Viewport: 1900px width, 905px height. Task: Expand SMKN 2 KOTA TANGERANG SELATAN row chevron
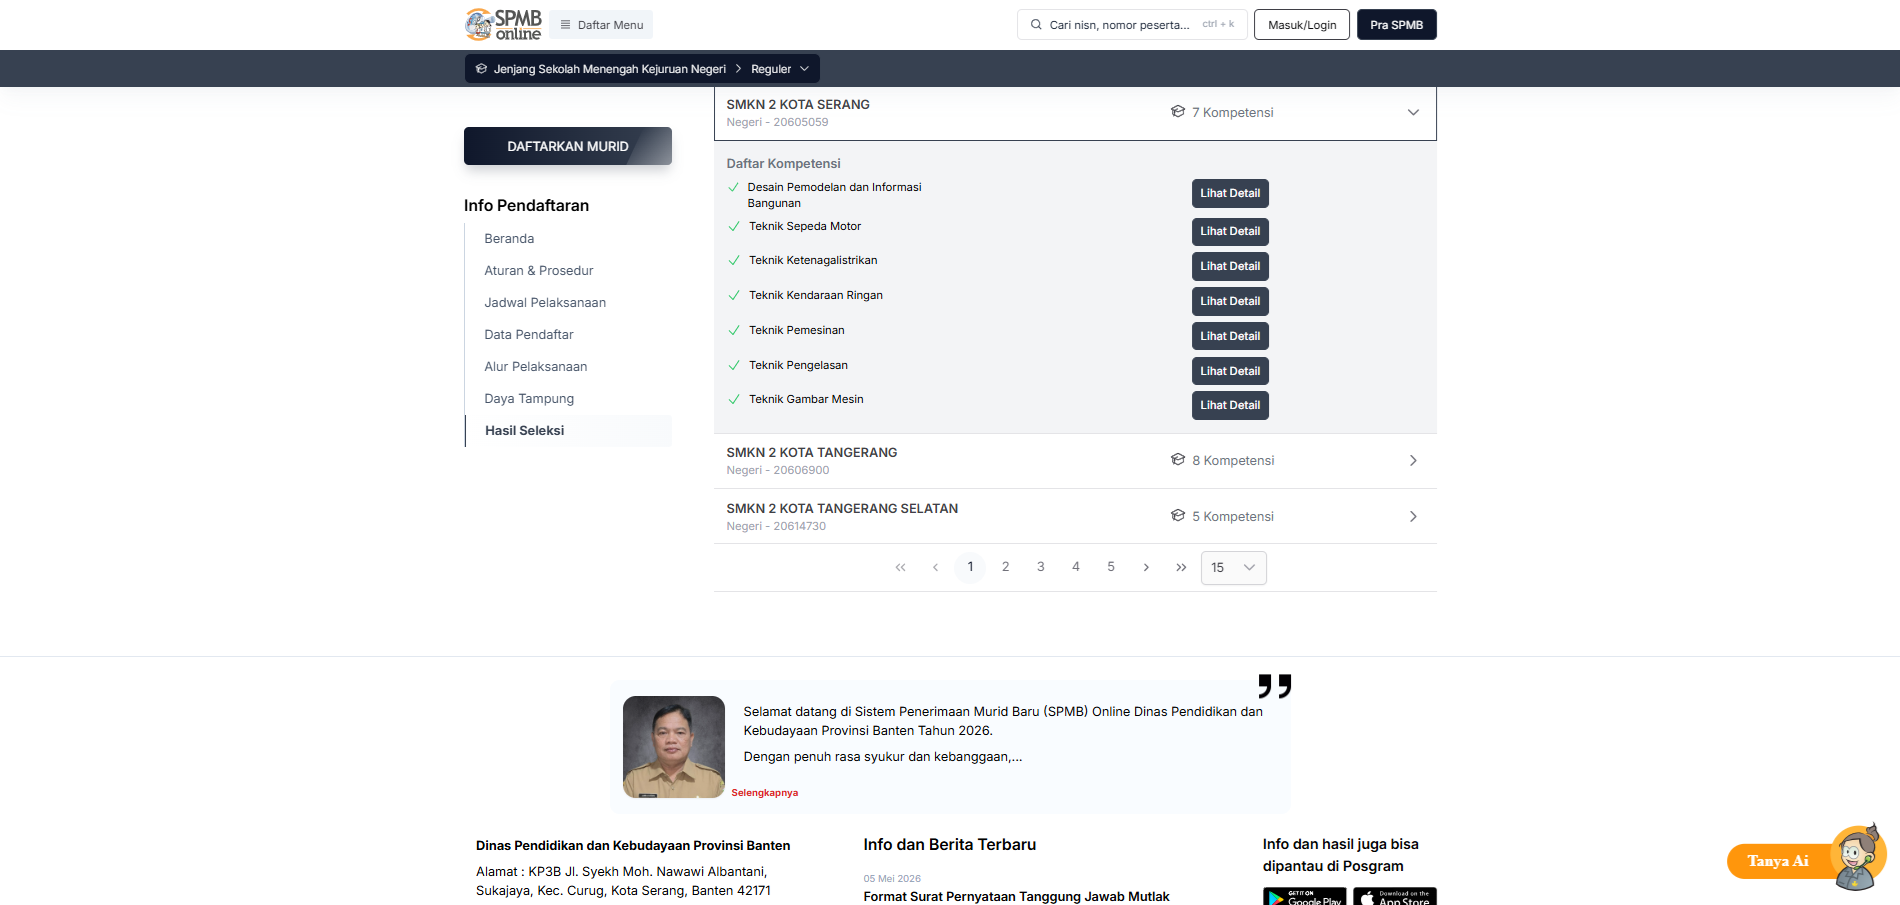pyautogui.click(x=1413, y=517)
